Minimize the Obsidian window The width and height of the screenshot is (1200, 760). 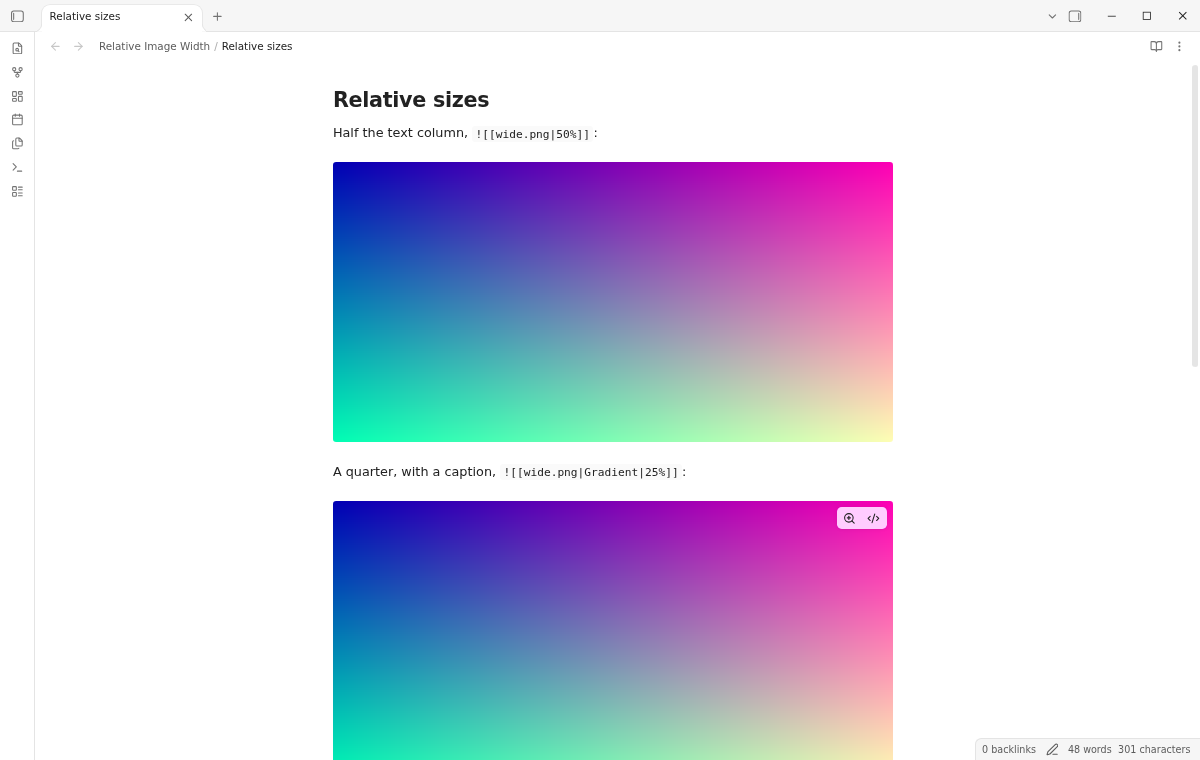click(1112, 16)
